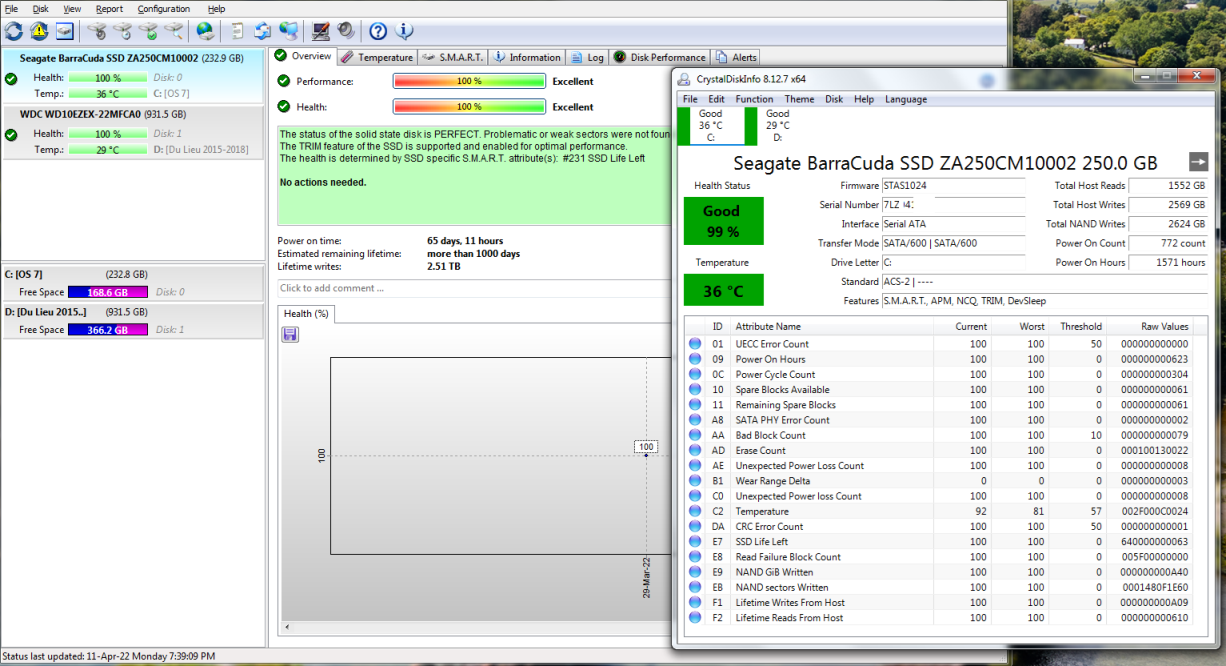Image resolution: width=1226 pixels, height=666 pixels.
Task: Click green check icon of WDC disk entry
Action: 11,135
